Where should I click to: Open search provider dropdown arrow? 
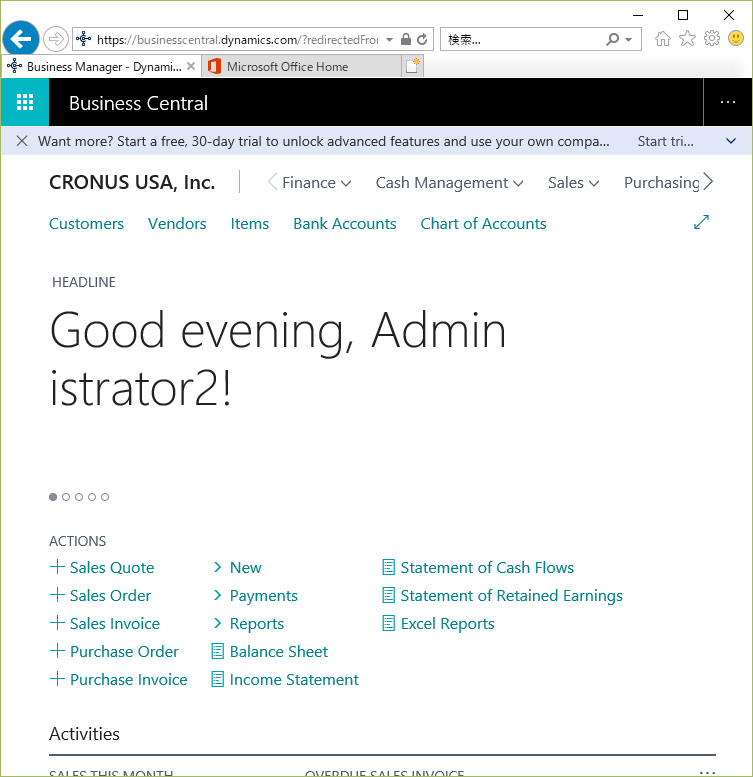(629, 40)
